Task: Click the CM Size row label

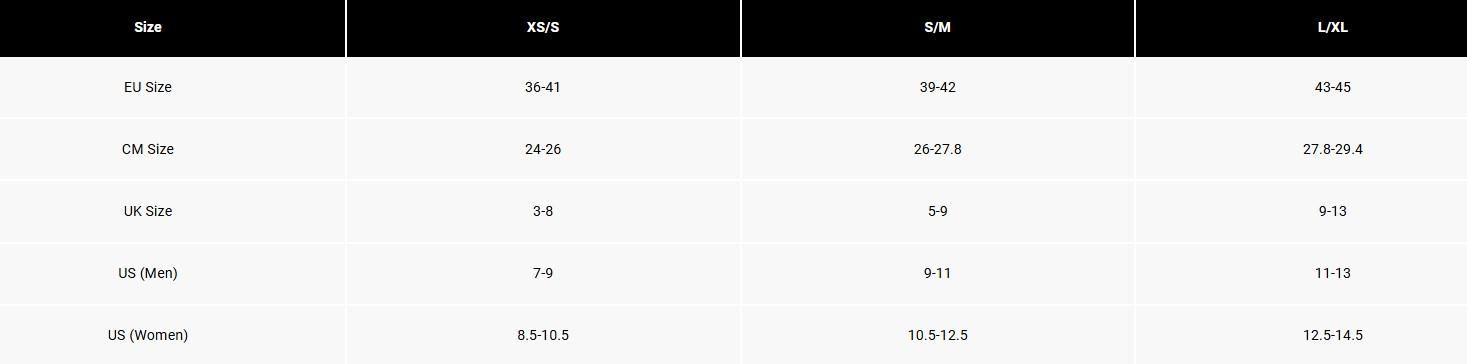Action: (x=148, y=149)
